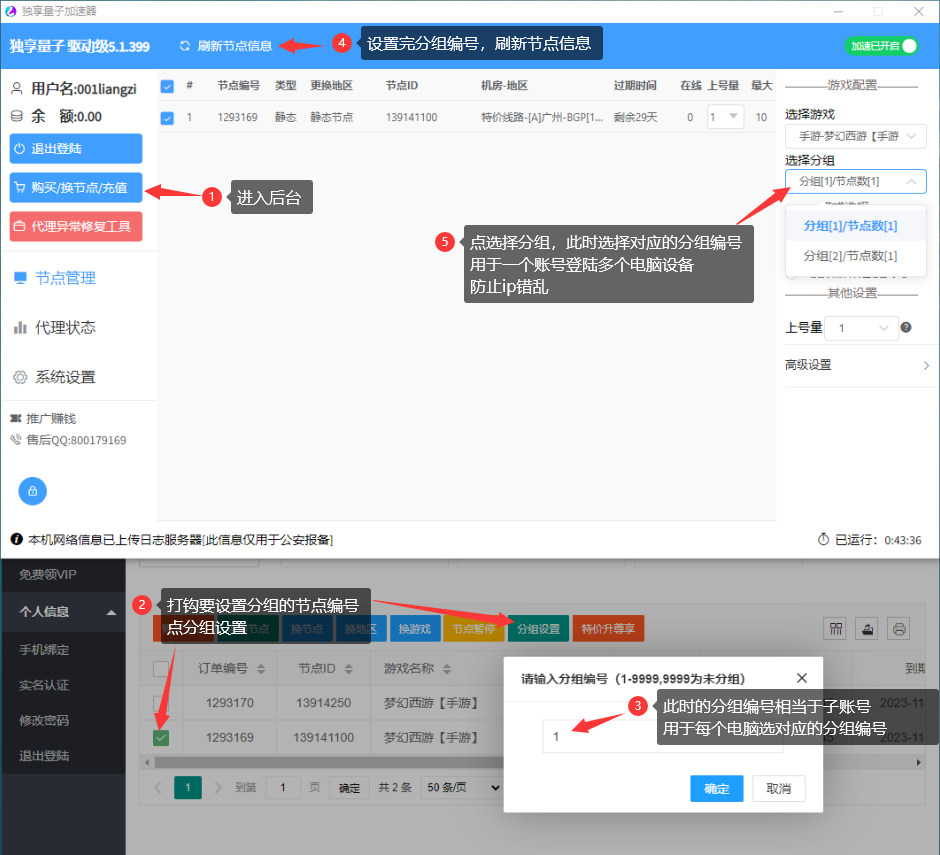
Task: Toggle the select-all checkbox in node list header
Action: [167, 86]
